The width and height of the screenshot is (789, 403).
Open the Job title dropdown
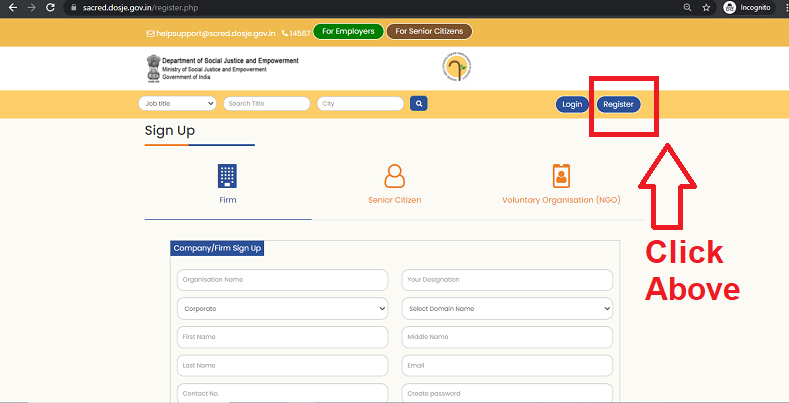coord(177,104)
